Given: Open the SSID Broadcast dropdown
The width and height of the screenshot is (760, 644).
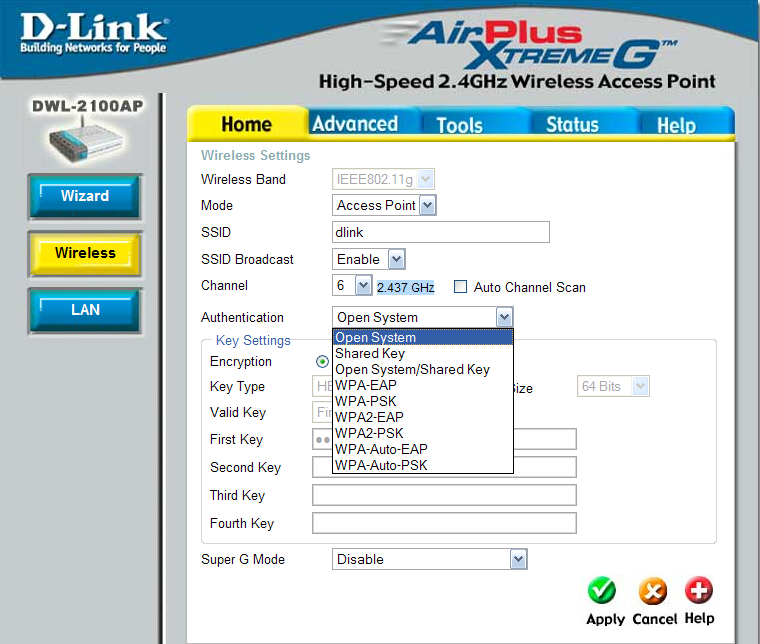Looking at the screenshot, I should click(368, 259).
